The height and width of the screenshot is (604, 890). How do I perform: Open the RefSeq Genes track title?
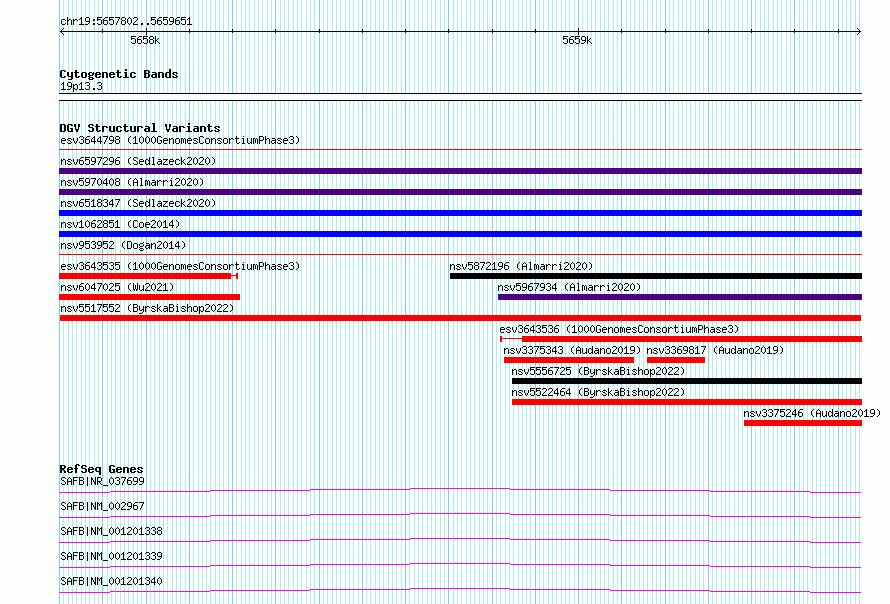click(x=102, y=469)
